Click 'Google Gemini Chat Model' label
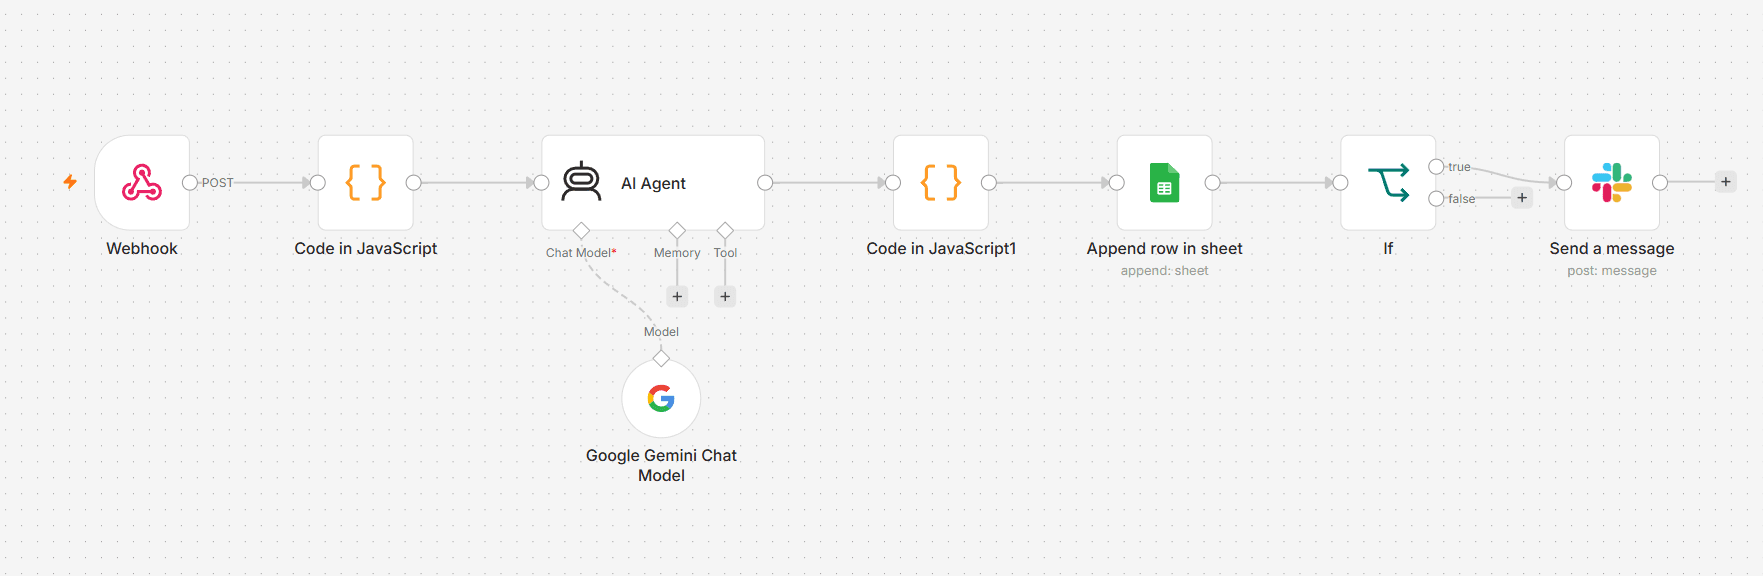1763x576 pixels. click(661, 465)
